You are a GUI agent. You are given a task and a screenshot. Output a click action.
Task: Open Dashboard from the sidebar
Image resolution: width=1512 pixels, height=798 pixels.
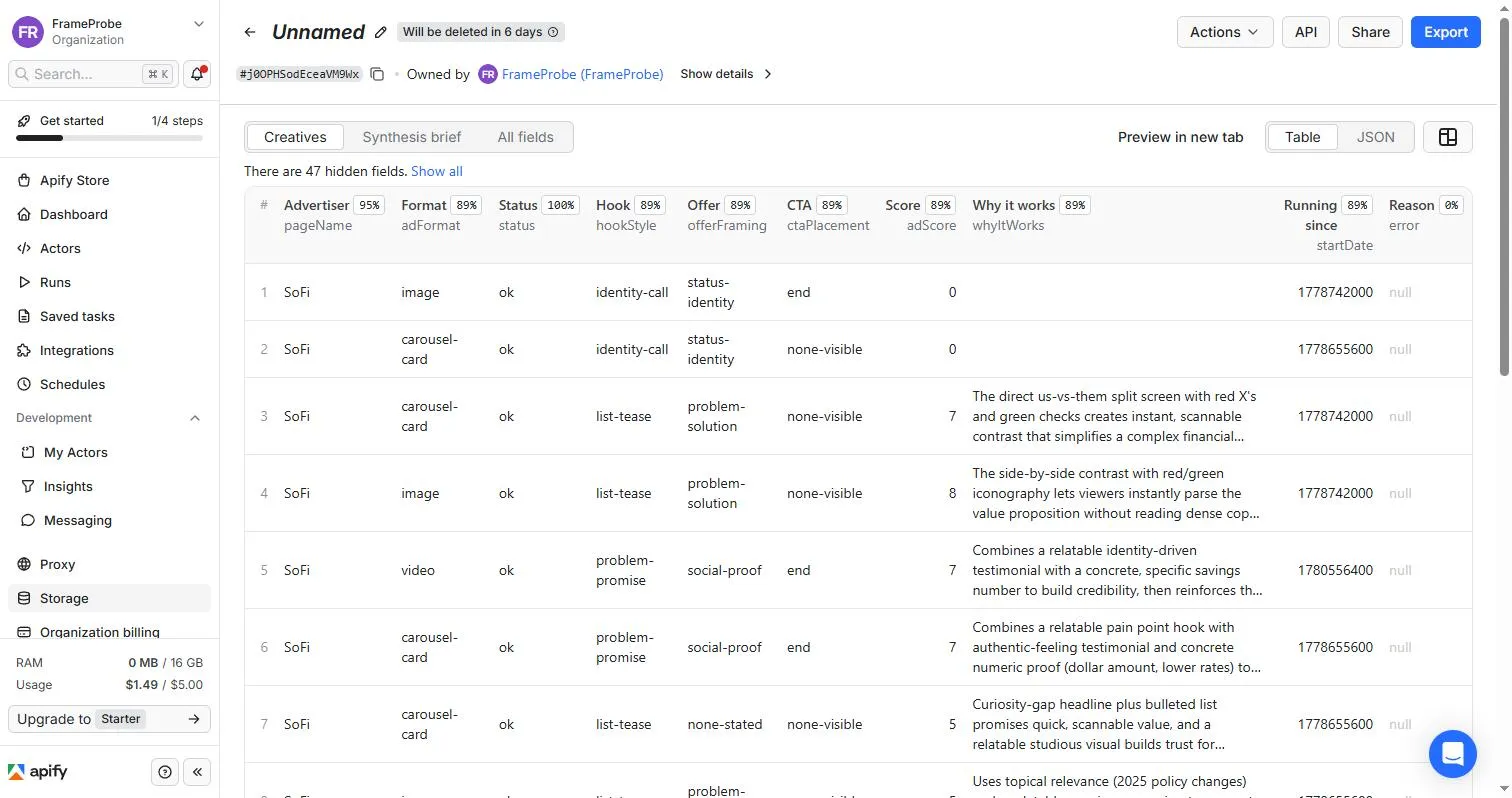pos(110,214)
